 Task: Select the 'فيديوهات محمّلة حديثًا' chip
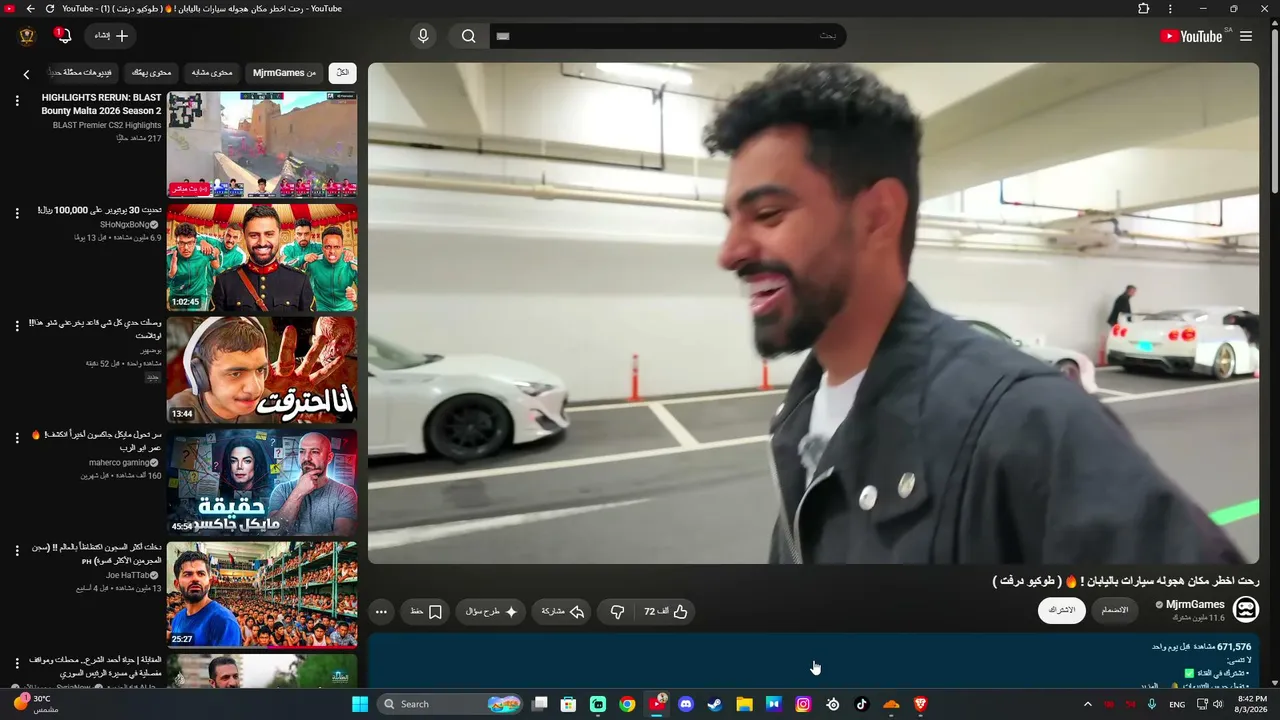[x=82, y=73]
